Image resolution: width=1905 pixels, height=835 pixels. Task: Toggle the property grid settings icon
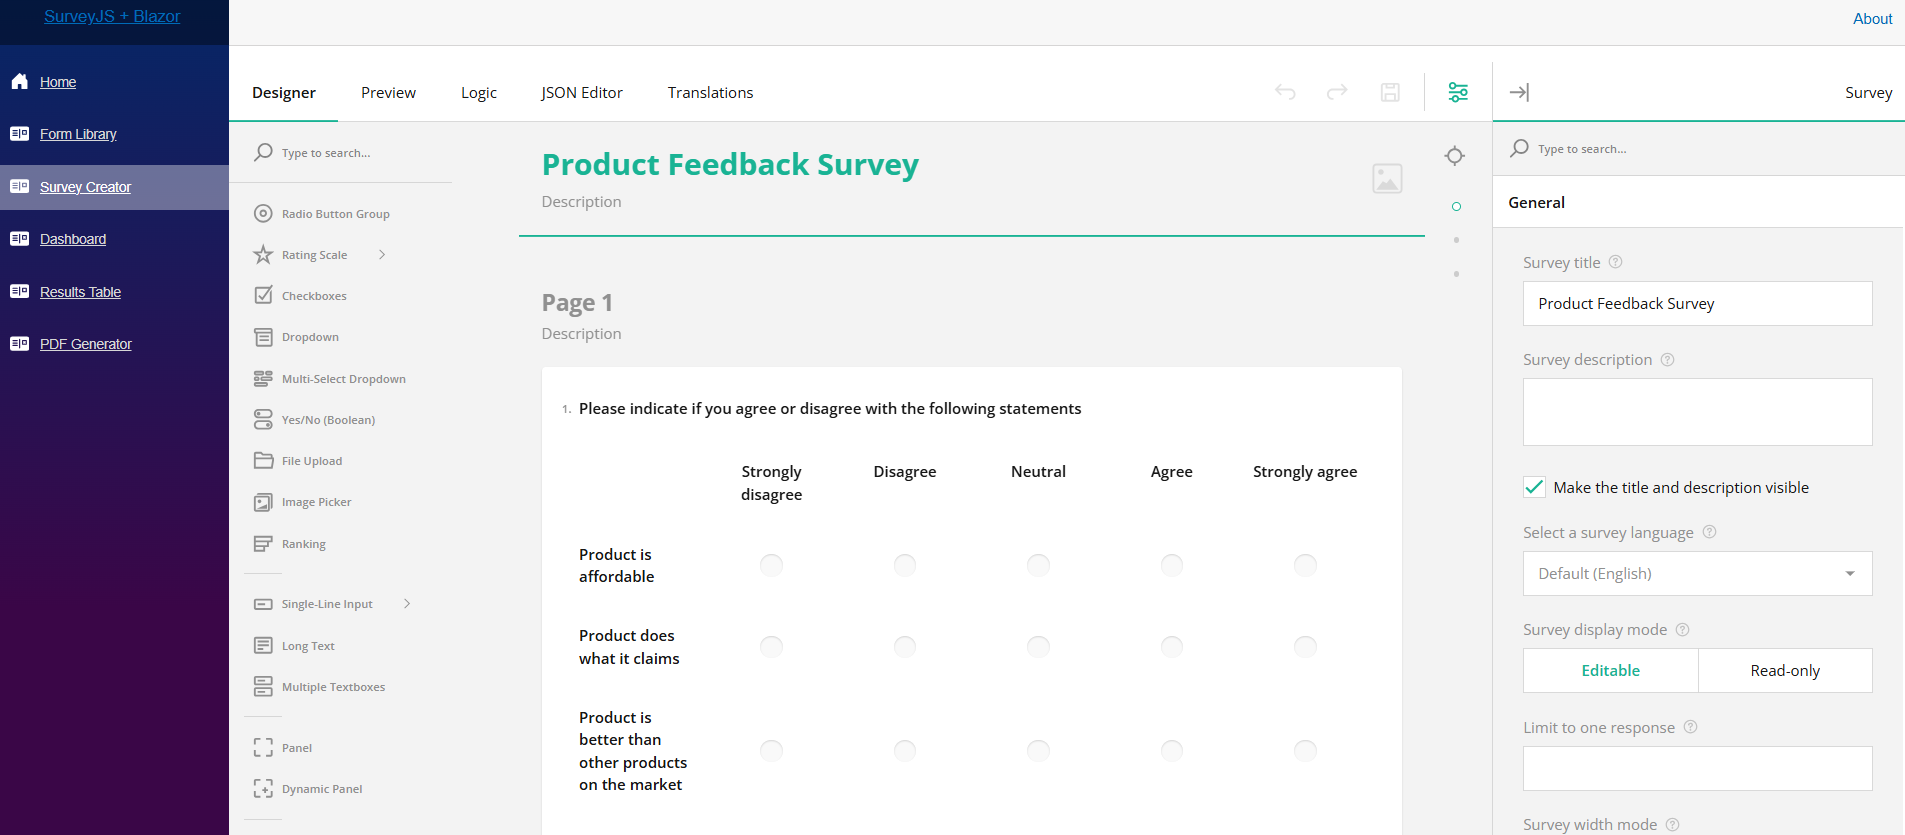[x=1457, y=92]
